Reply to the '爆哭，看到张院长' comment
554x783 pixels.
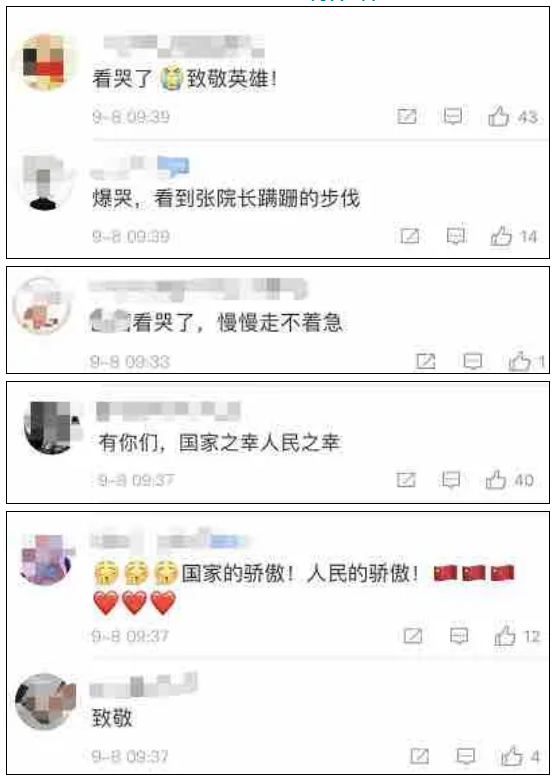[x=456, y=236]
